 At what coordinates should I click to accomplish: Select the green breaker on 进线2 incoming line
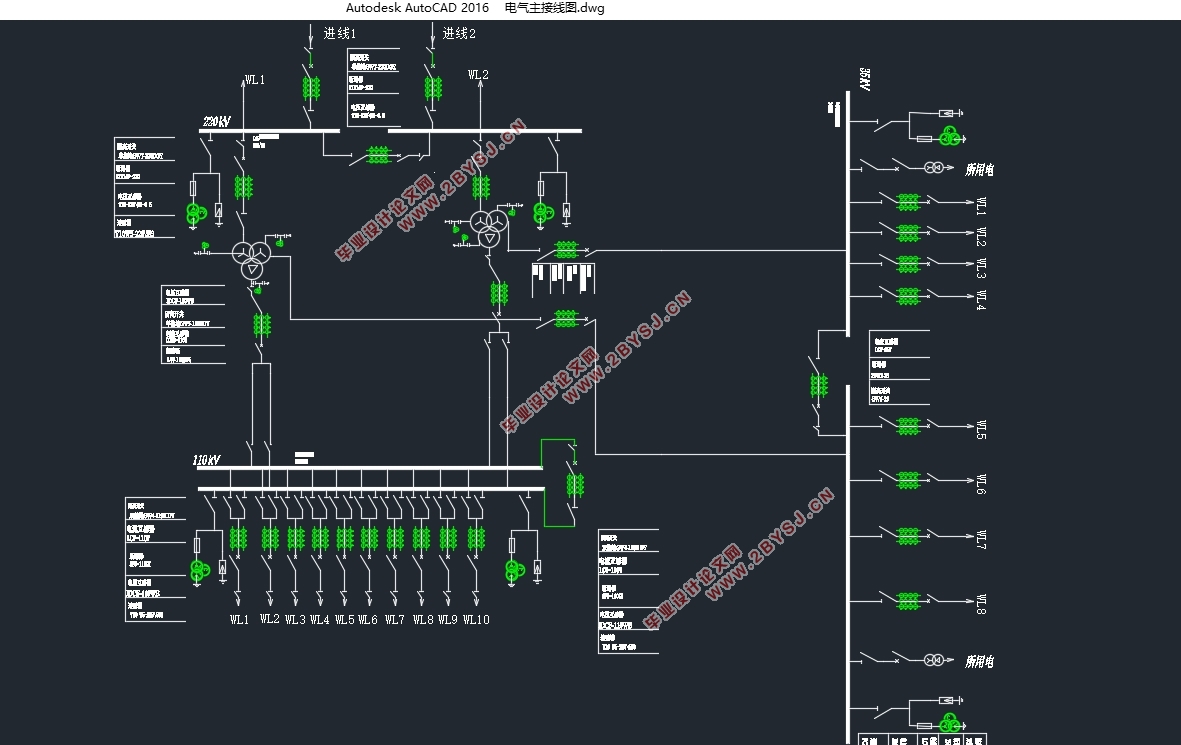point(433,88)
